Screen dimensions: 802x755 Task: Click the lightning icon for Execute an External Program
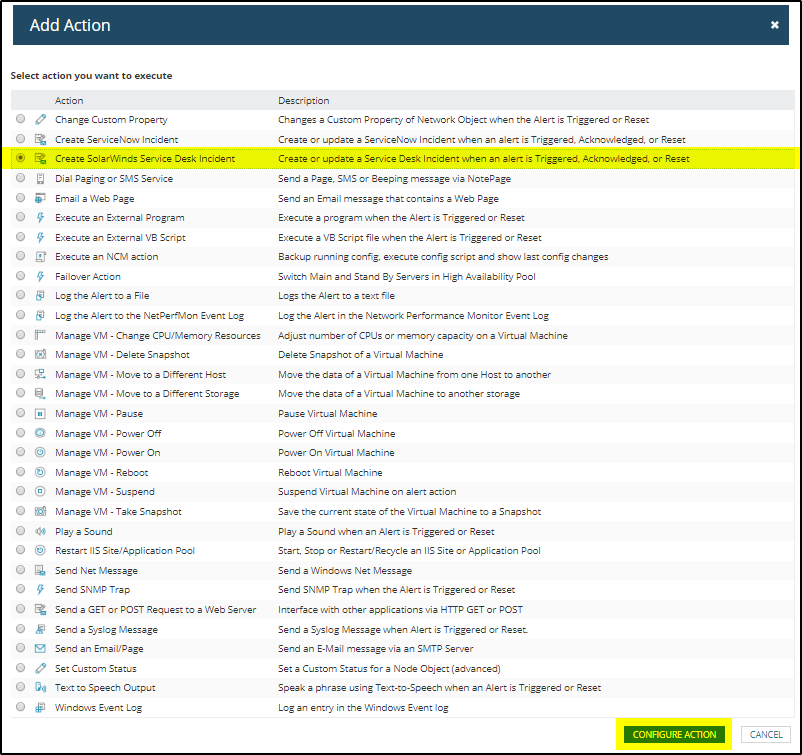pyautogui.click(x=40, y=217)
